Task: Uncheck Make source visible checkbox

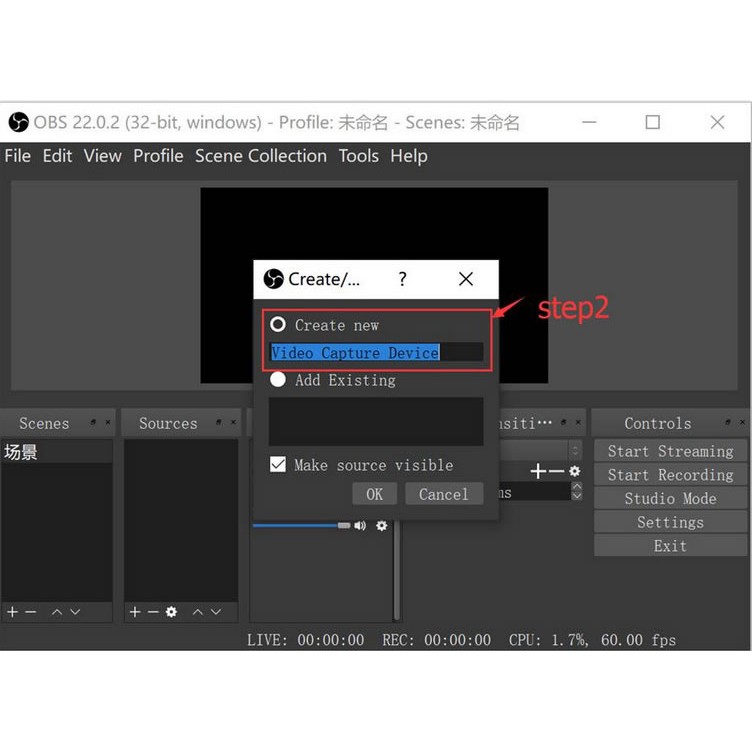Action: tap(279, 465)
